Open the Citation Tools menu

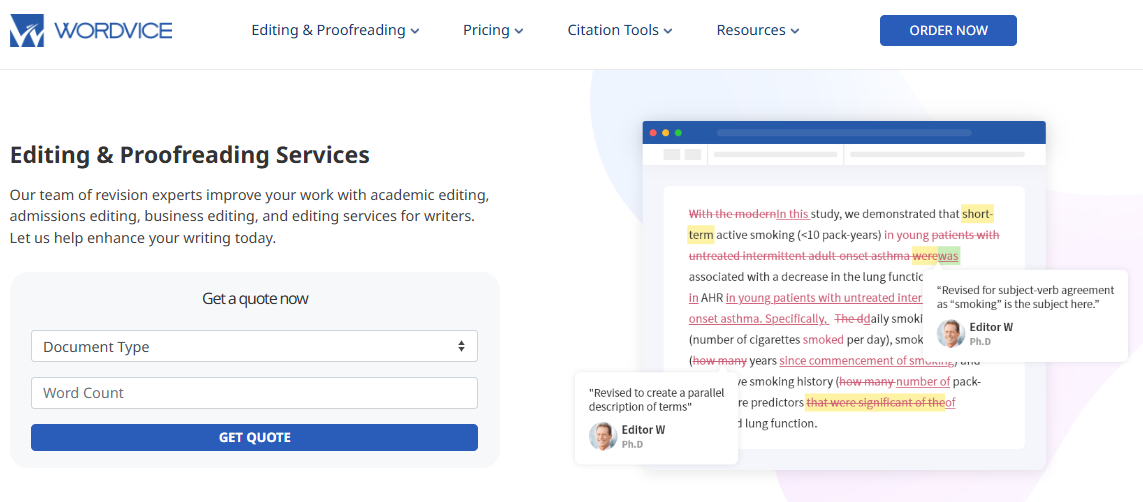[x=620, y=31]
